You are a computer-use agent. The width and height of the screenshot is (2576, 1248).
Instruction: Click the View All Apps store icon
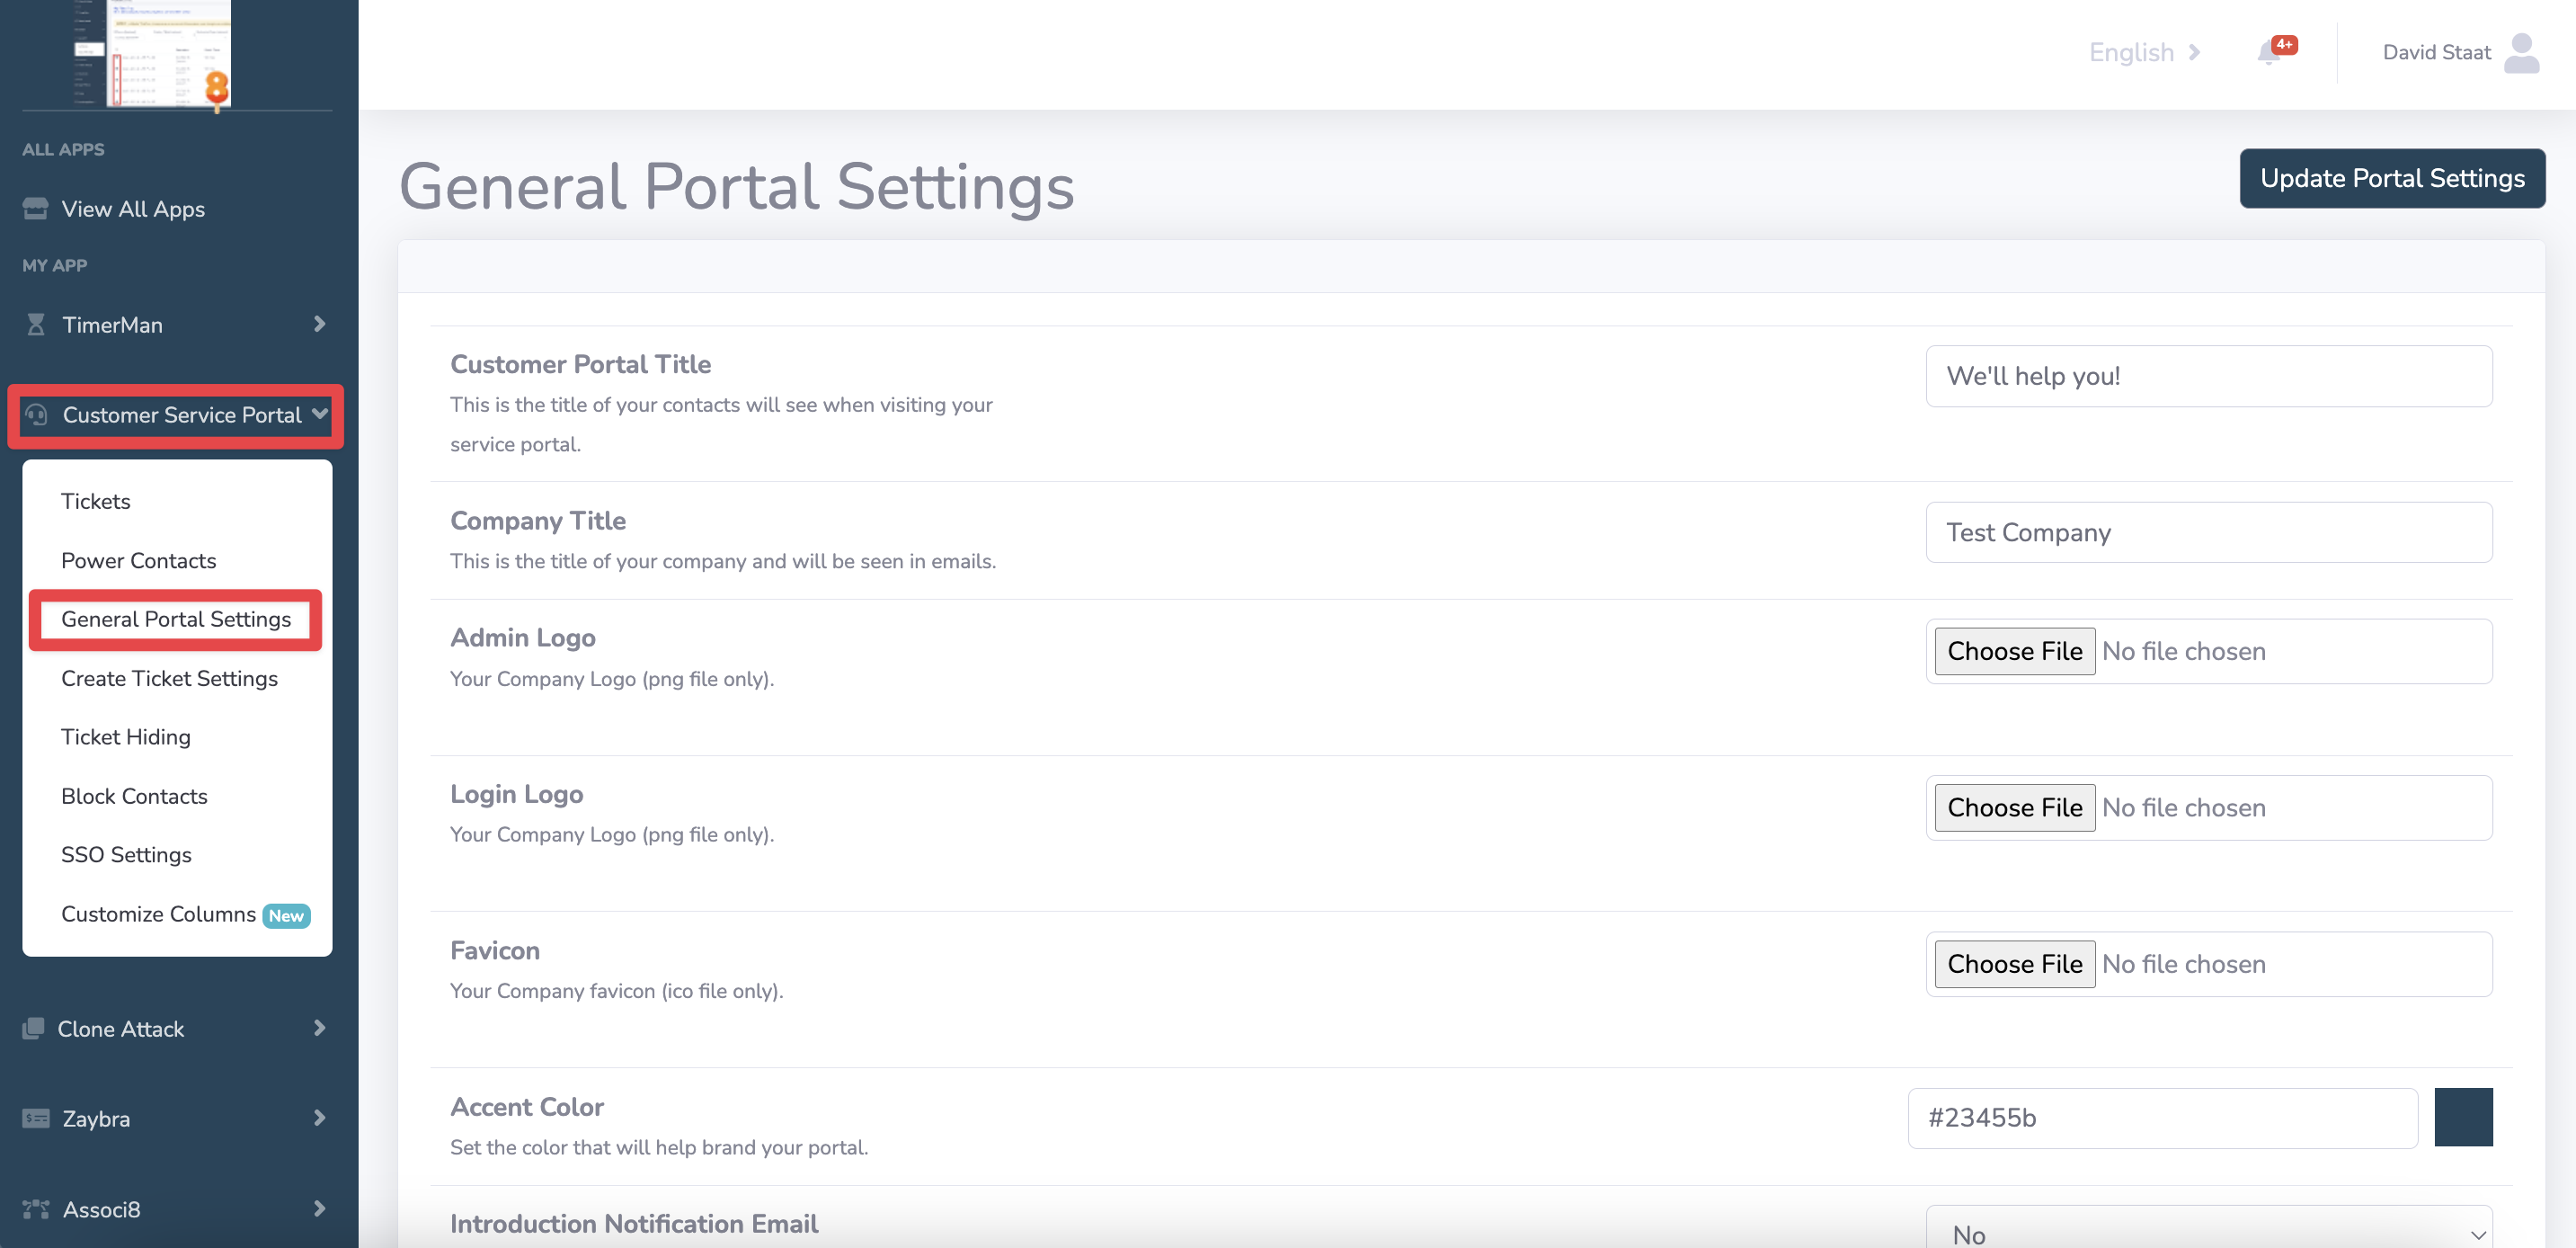pyautogui.click(x=36, y=209)
